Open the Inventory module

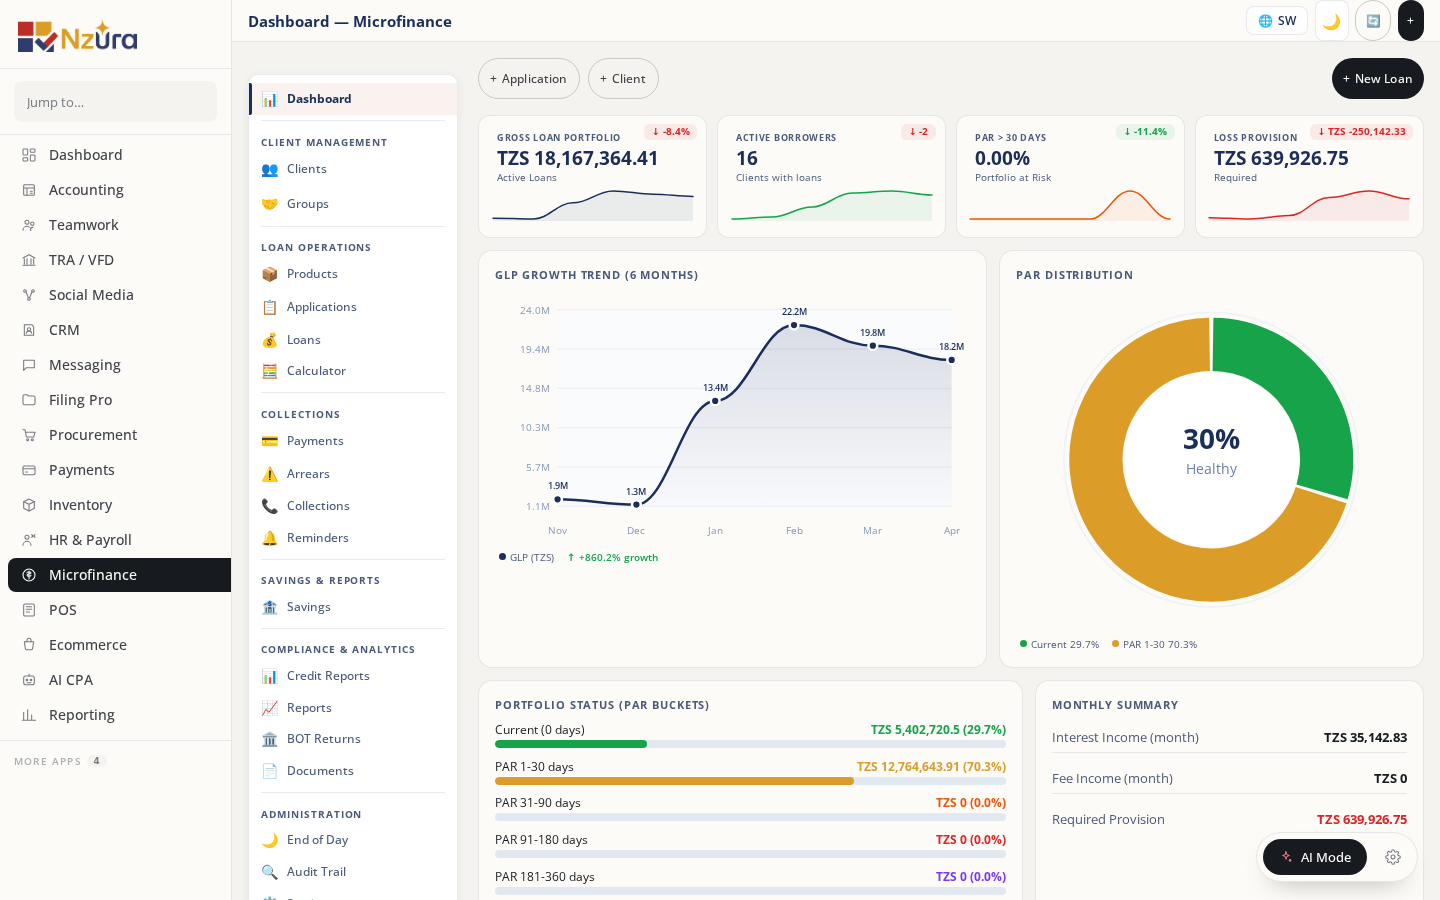pos(119,505)
